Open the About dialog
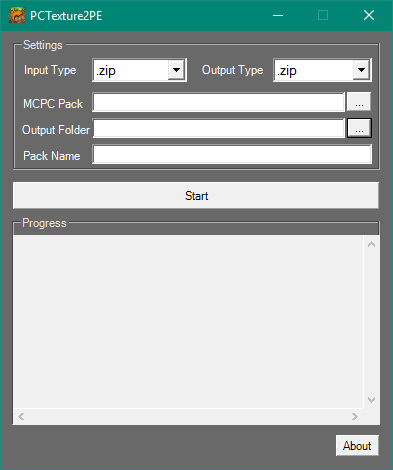 click(357, 446)
